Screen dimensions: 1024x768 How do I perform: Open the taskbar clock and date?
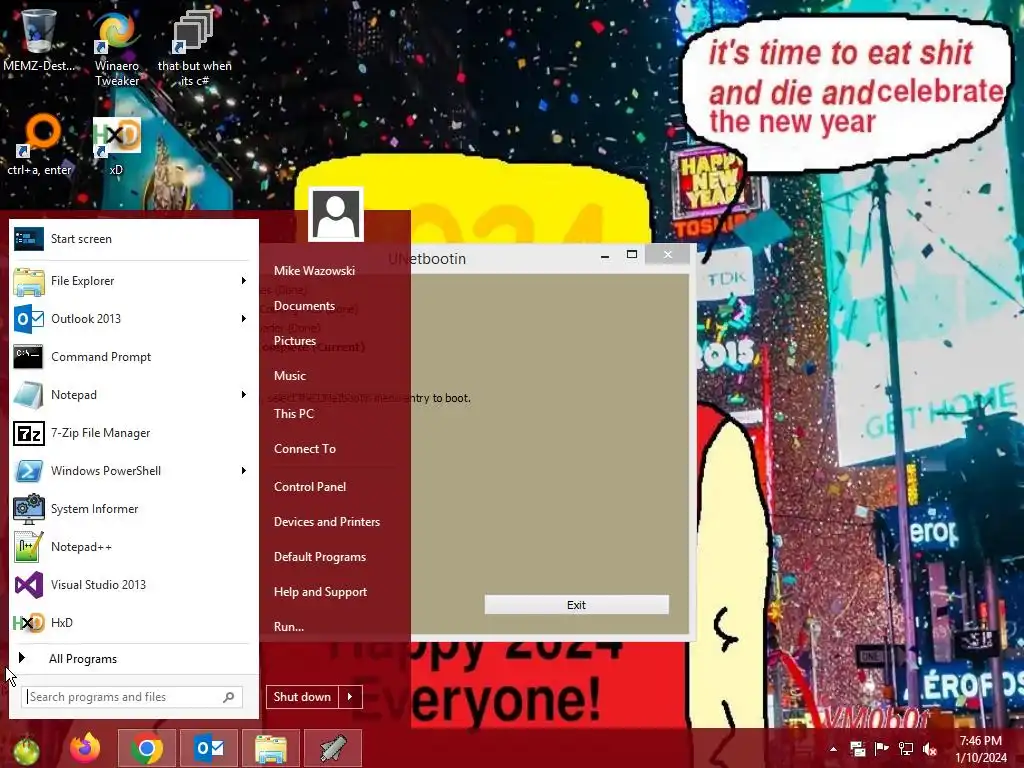pyautogui.click(x=981, y=749)
